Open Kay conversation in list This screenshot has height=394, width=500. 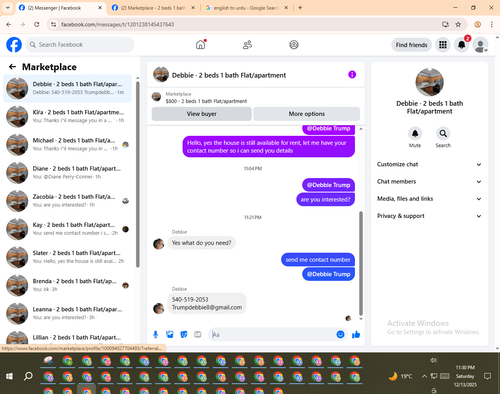(x=67, y=229)
